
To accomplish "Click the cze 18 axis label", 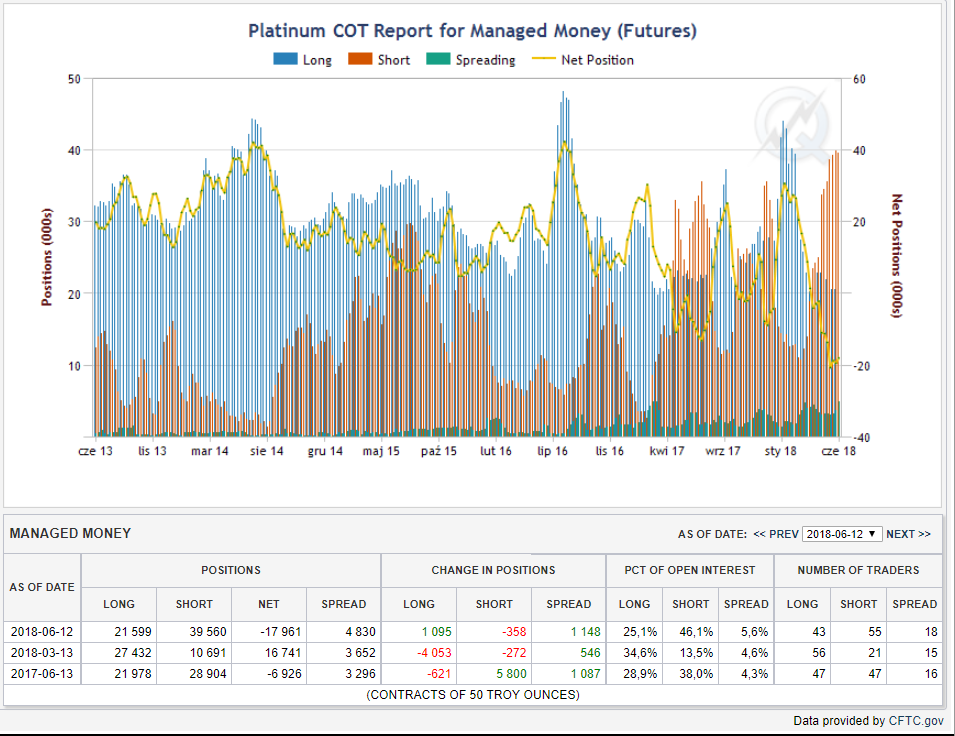I will [x=839, y=451].
